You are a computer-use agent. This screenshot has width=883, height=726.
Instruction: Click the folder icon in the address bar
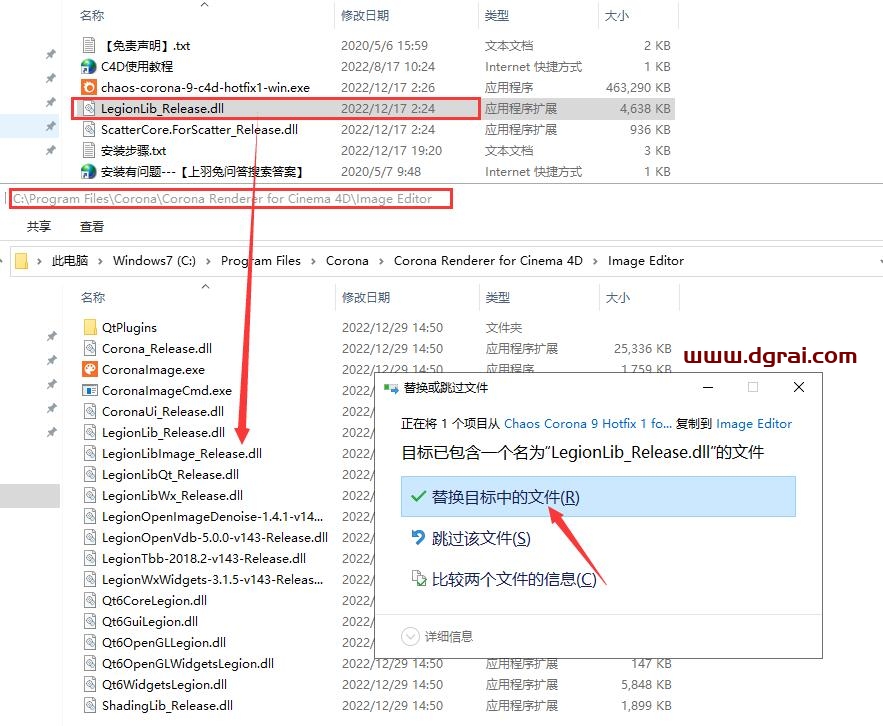(x=20, y=261)
